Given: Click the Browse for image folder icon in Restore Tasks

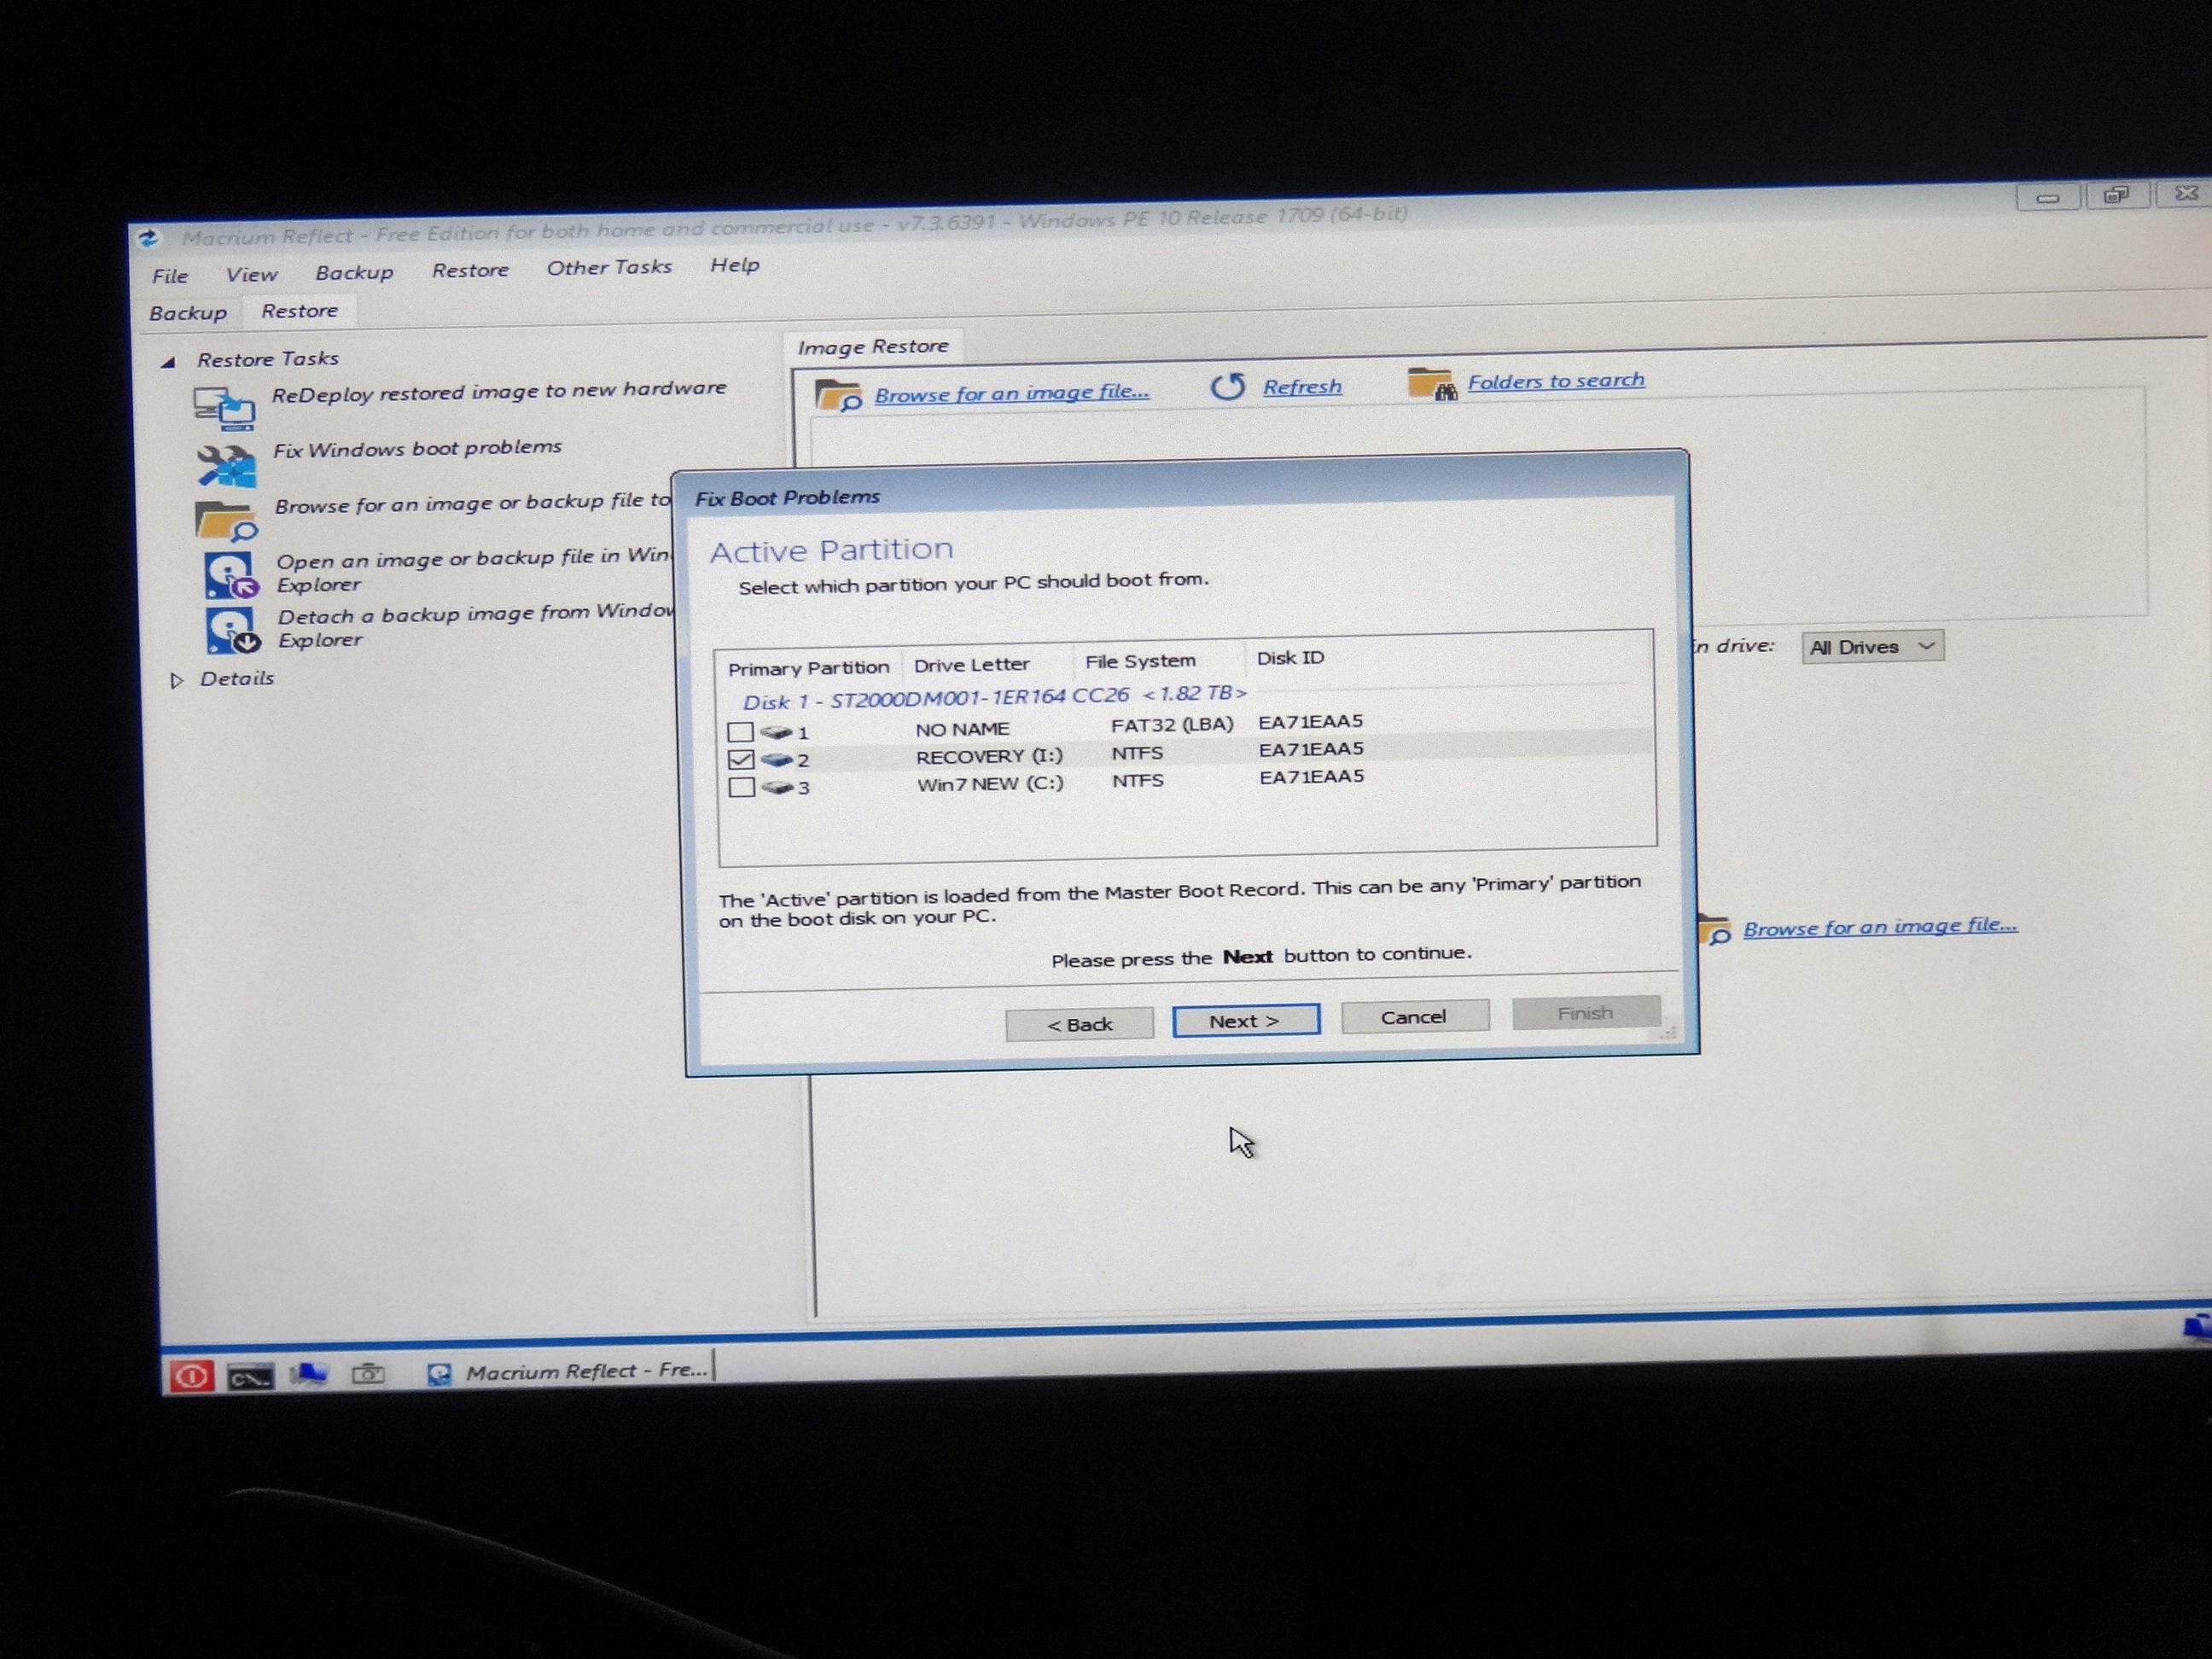Looking at the screenshot, I should 227,521.
